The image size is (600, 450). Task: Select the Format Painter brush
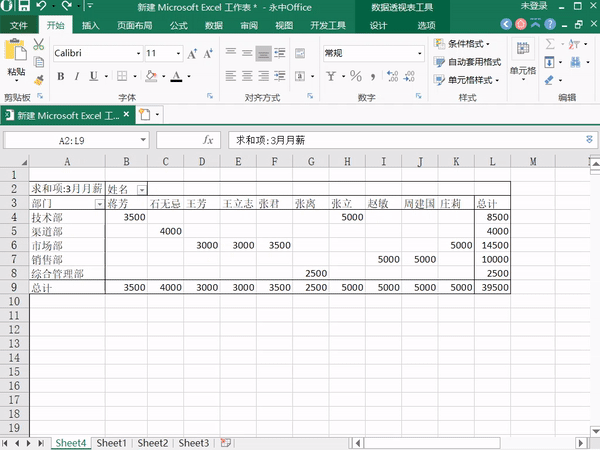coord(39,80)
